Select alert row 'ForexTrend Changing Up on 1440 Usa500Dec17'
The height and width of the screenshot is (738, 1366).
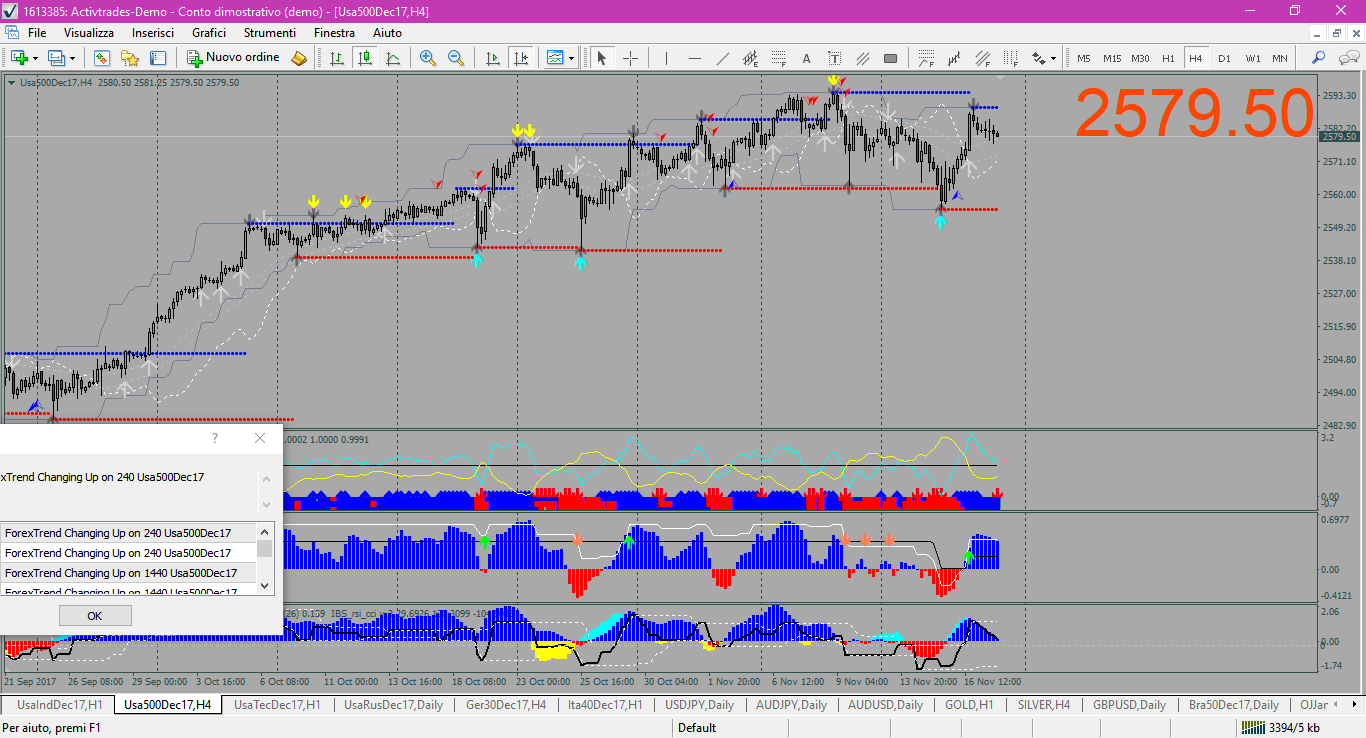(x=128, y=573)
